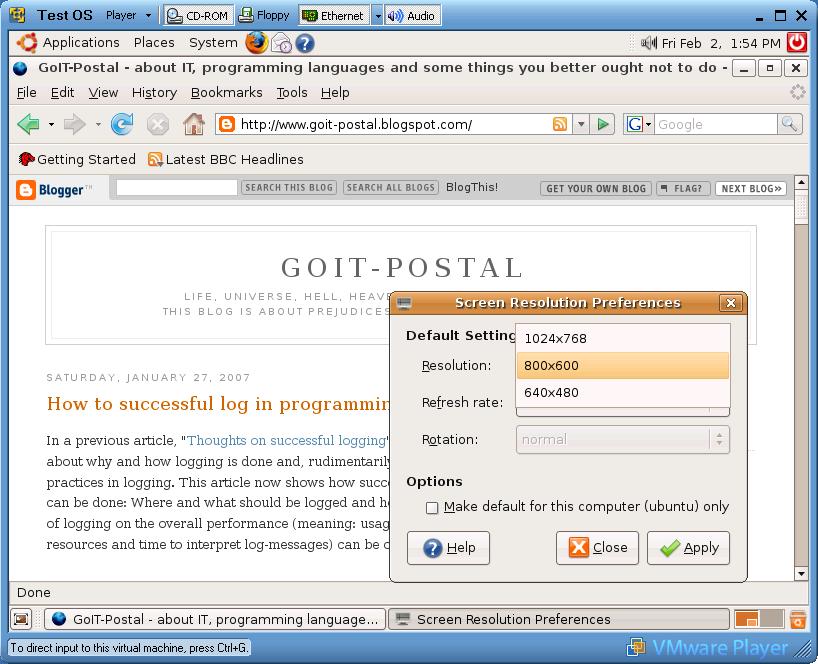Click the Apply button
The width and height of the screenshot is (818, 664).
[689, 548]
